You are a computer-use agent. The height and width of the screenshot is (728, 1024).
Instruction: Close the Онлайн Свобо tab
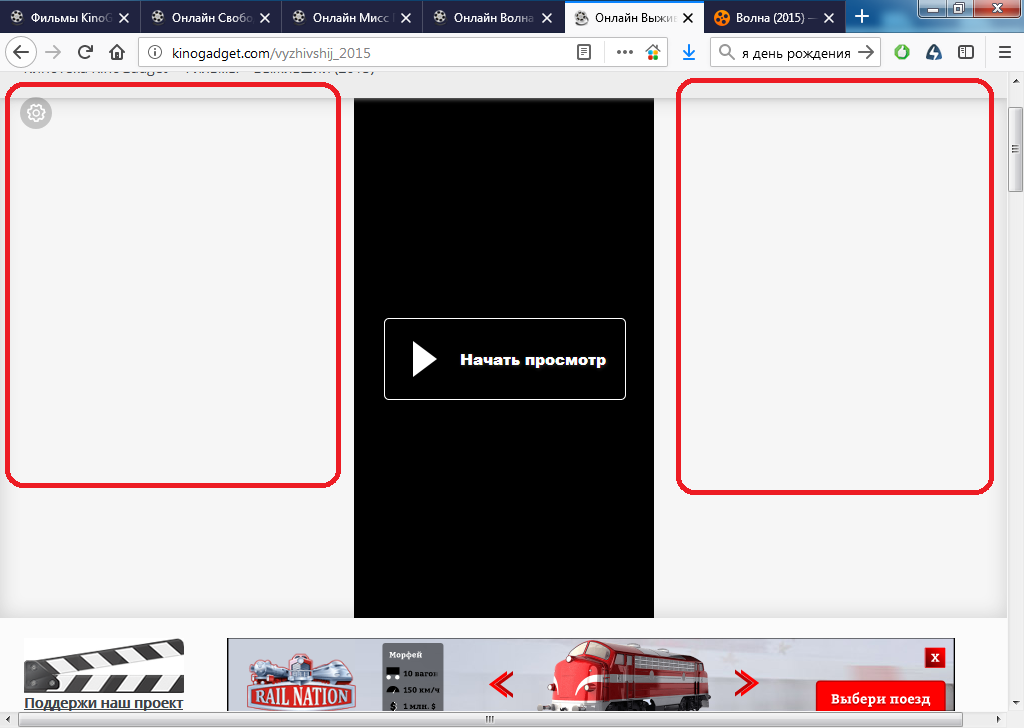(265, 18)
